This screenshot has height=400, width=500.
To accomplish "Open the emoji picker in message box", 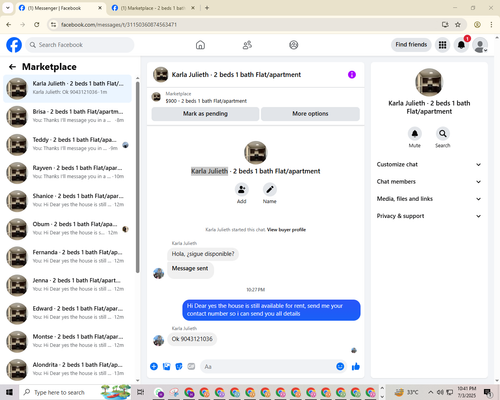I will 340,367.
